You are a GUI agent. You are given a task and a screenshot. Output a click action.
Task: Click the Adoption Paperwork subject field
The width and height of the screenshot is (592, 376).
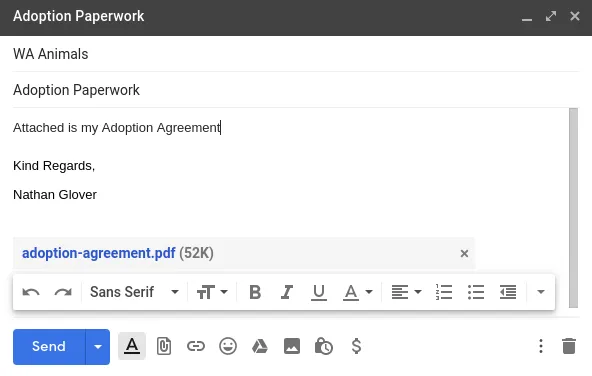click(296, 90)
